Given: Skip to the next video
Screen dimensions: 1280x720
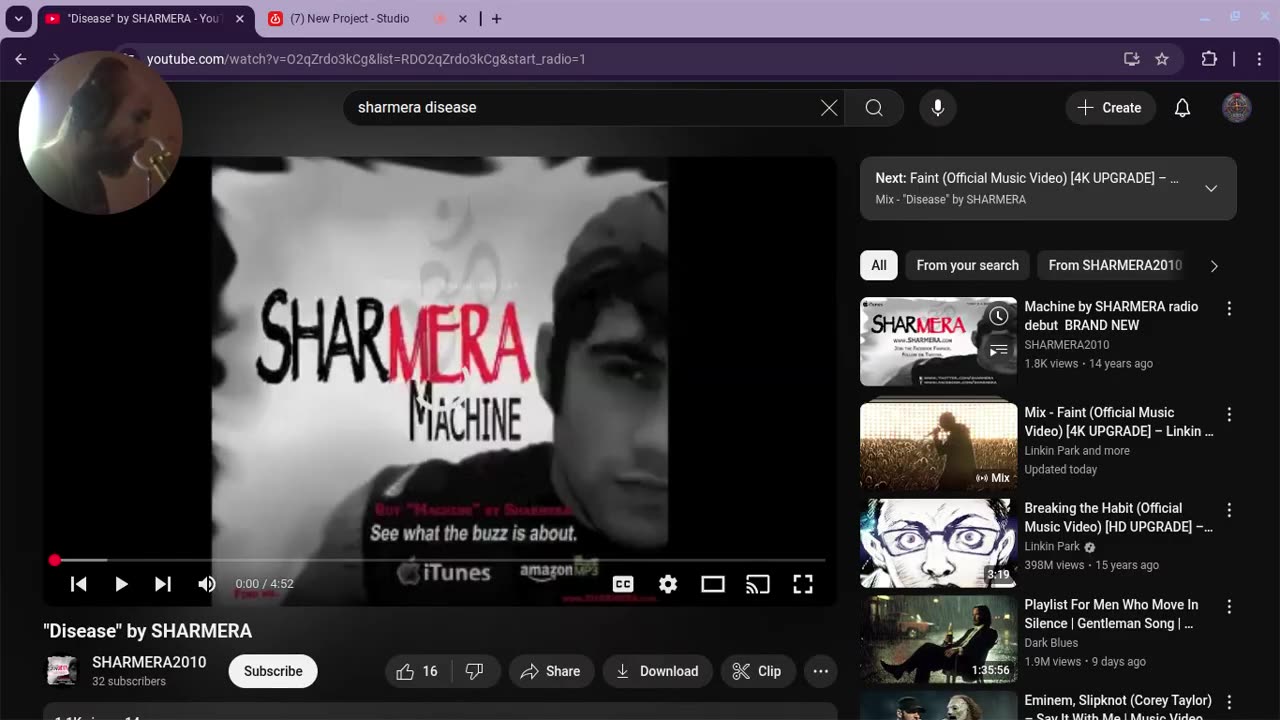Looking at the screenshot, I should [x=163, y=584].
